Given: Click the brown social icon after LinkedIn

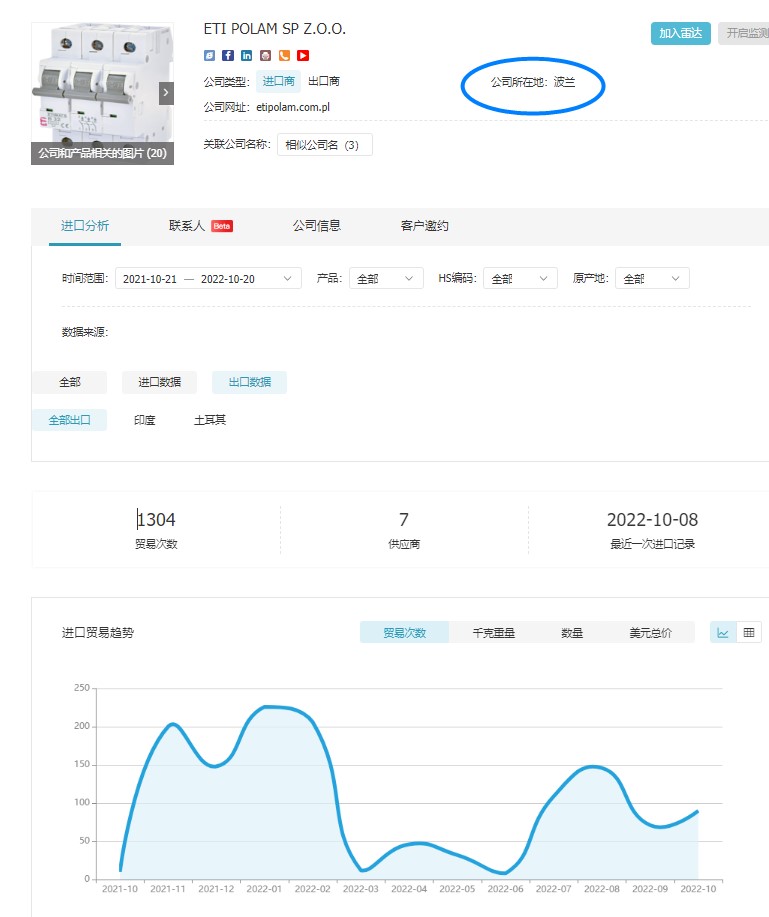Looking at the screenshot, I should point(265,56).
